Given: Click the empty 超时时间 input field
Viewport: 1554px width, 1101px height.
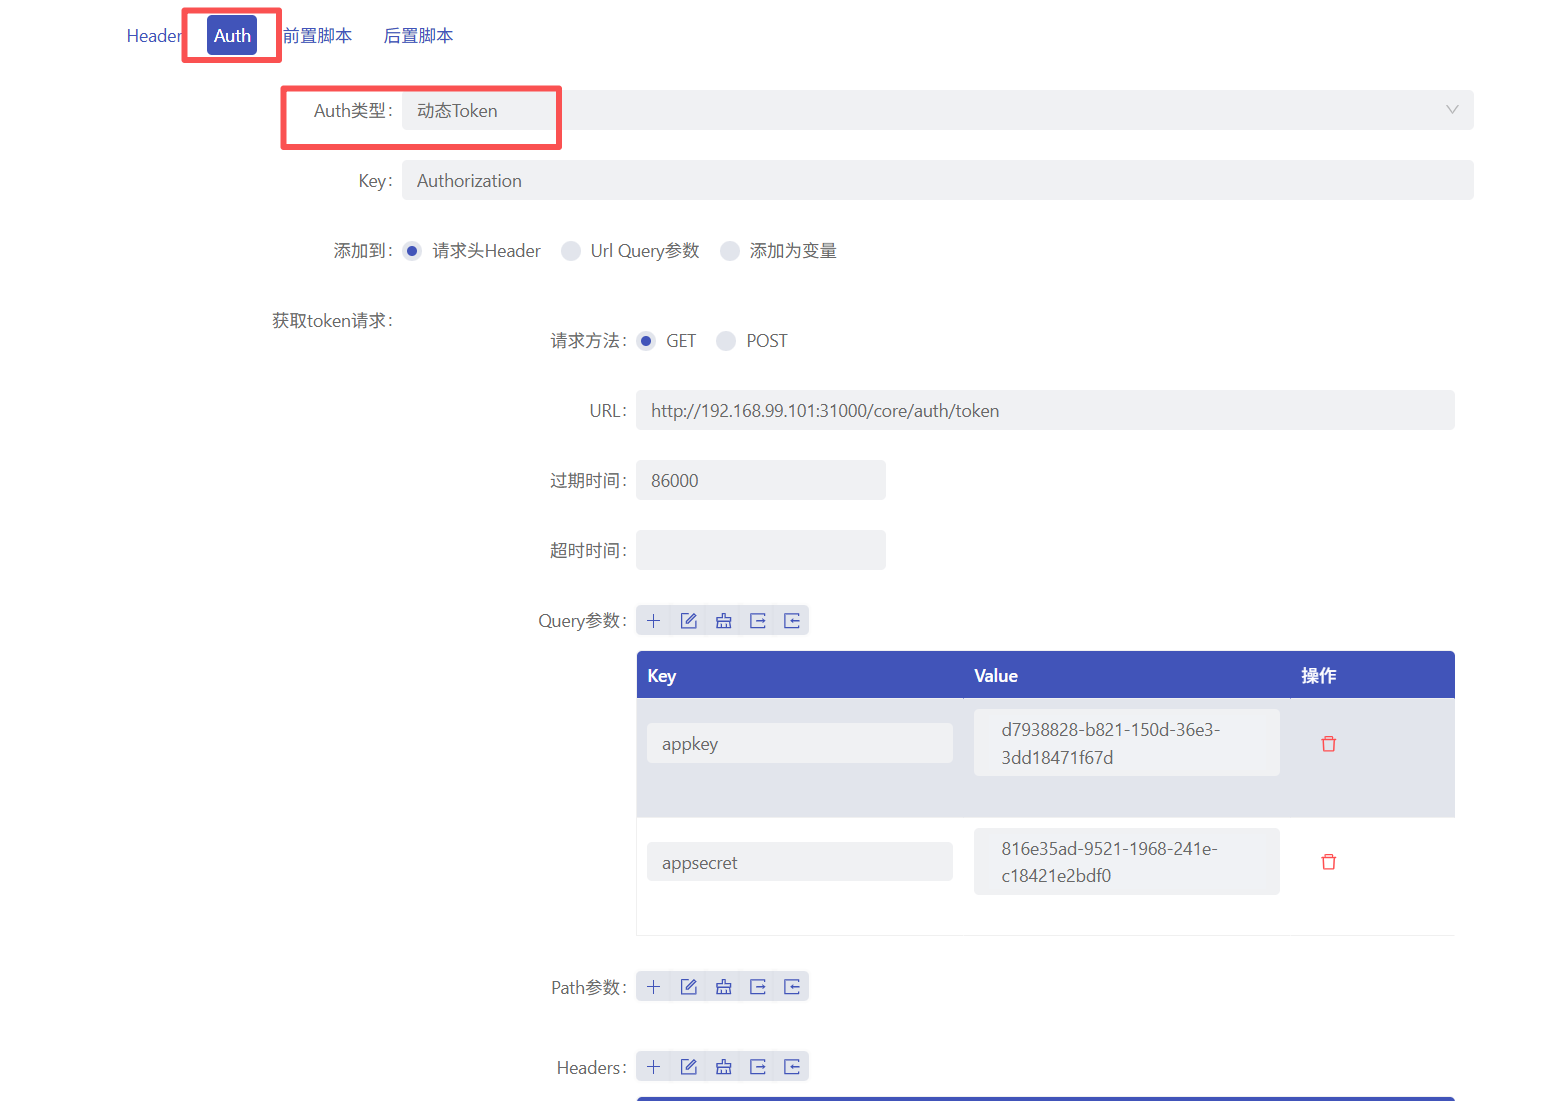Looking at the screenshot, I should (760, 550).
